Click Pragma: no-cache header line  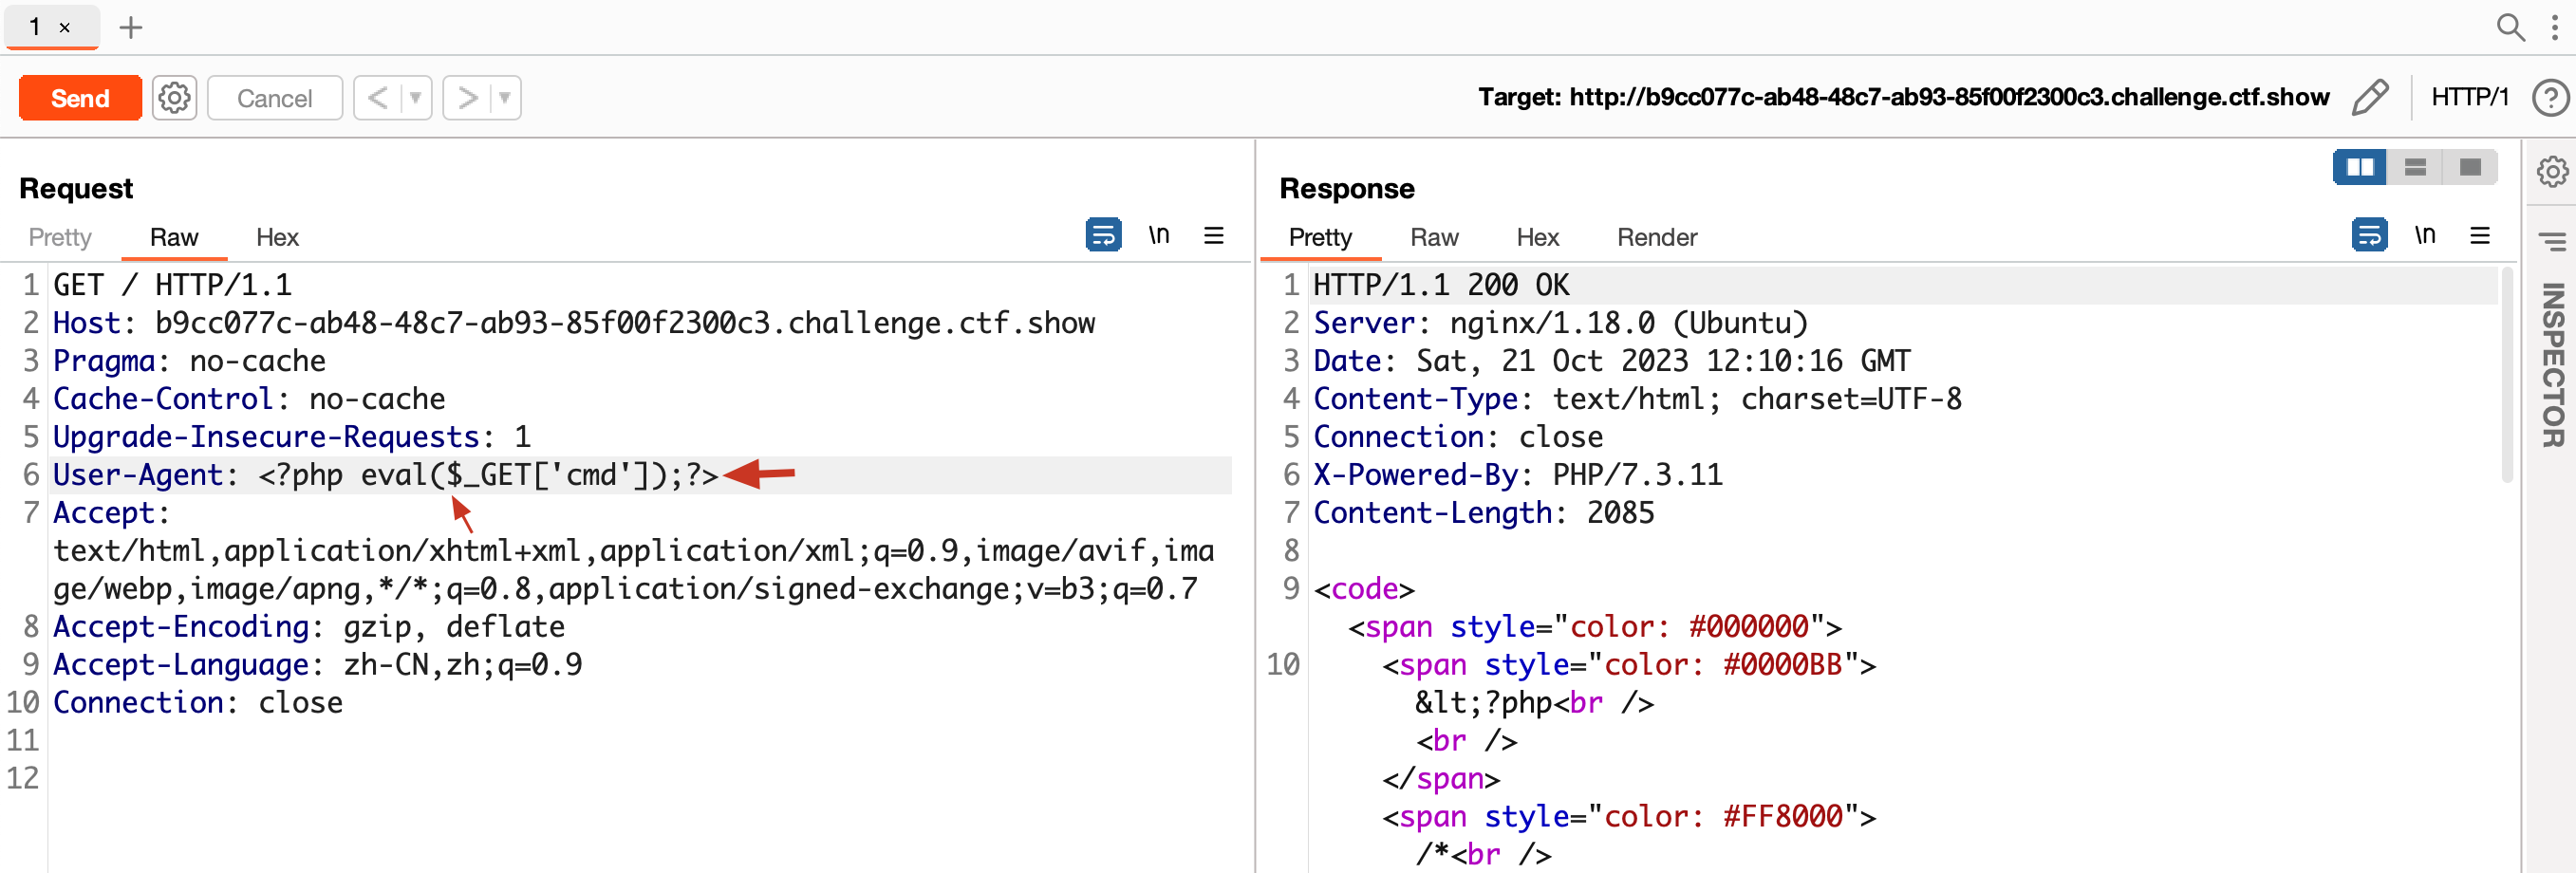(x=189, y=361)
